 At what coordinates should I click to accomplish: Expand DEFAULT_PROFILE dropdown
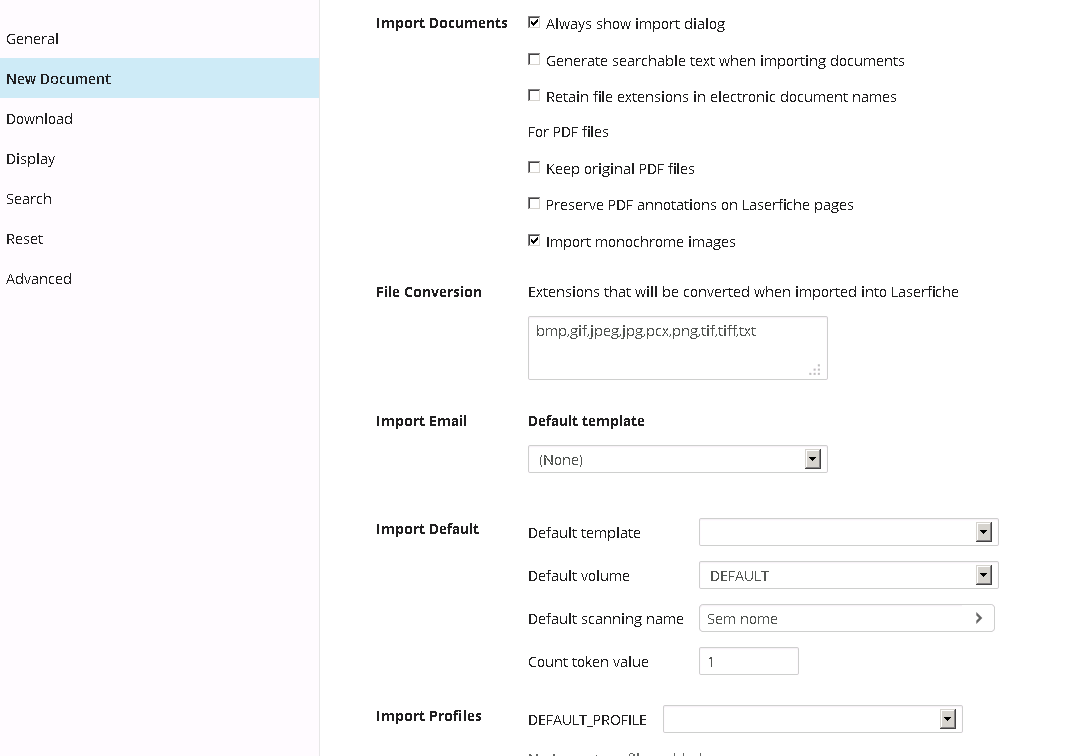pyautogui.click(x=947, y=719)
